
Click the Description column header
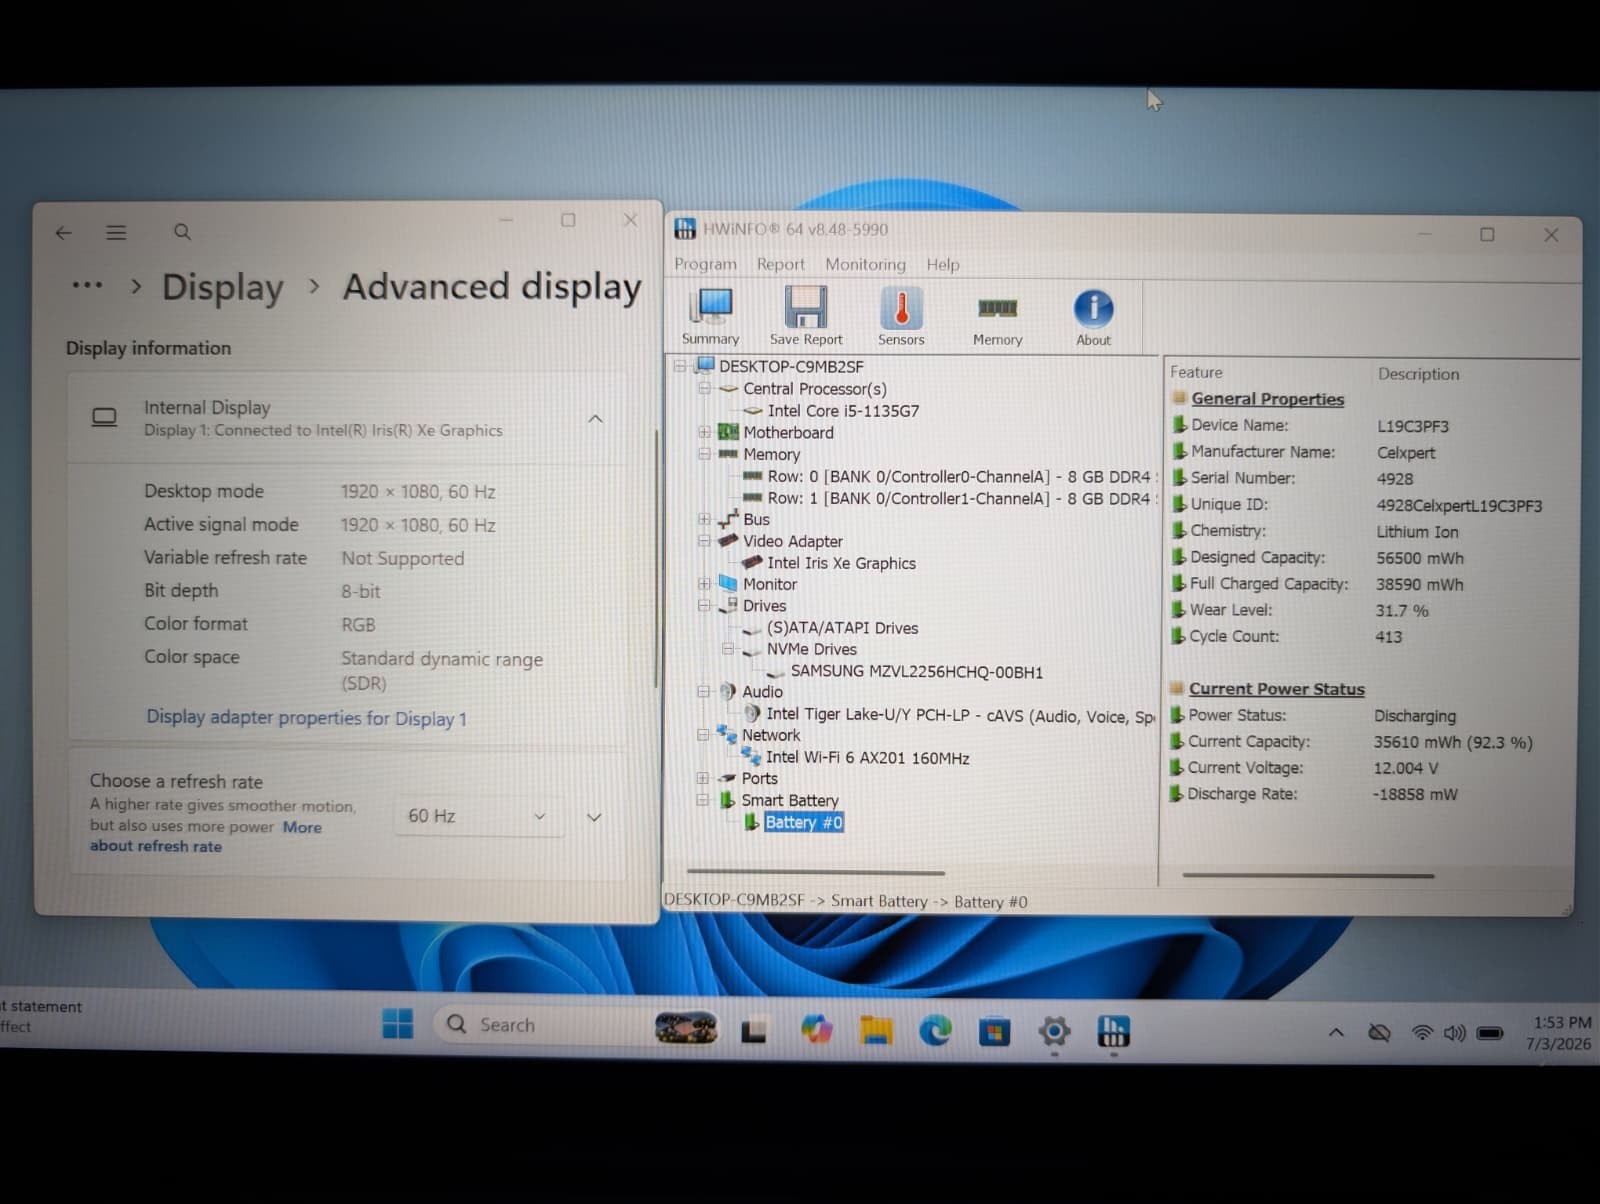click(x=1418, y=374)
